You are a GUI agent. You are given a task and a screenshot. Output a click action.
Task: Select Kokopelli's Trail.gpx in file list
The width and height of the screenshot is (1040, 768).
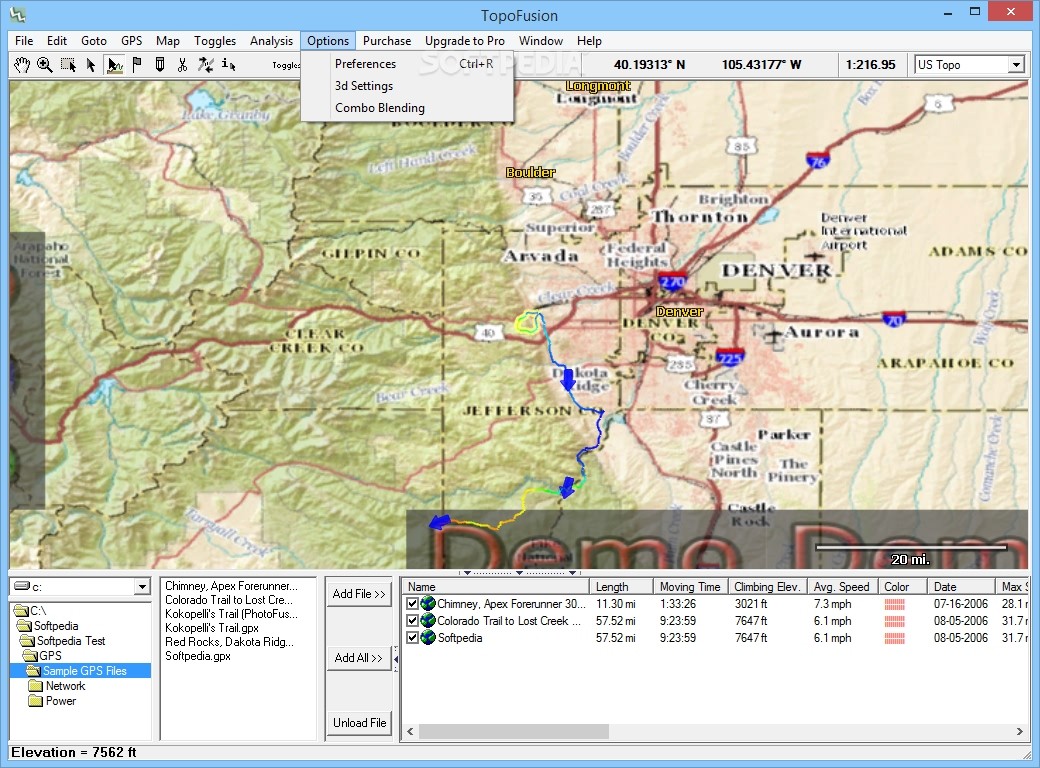[212, 627]
